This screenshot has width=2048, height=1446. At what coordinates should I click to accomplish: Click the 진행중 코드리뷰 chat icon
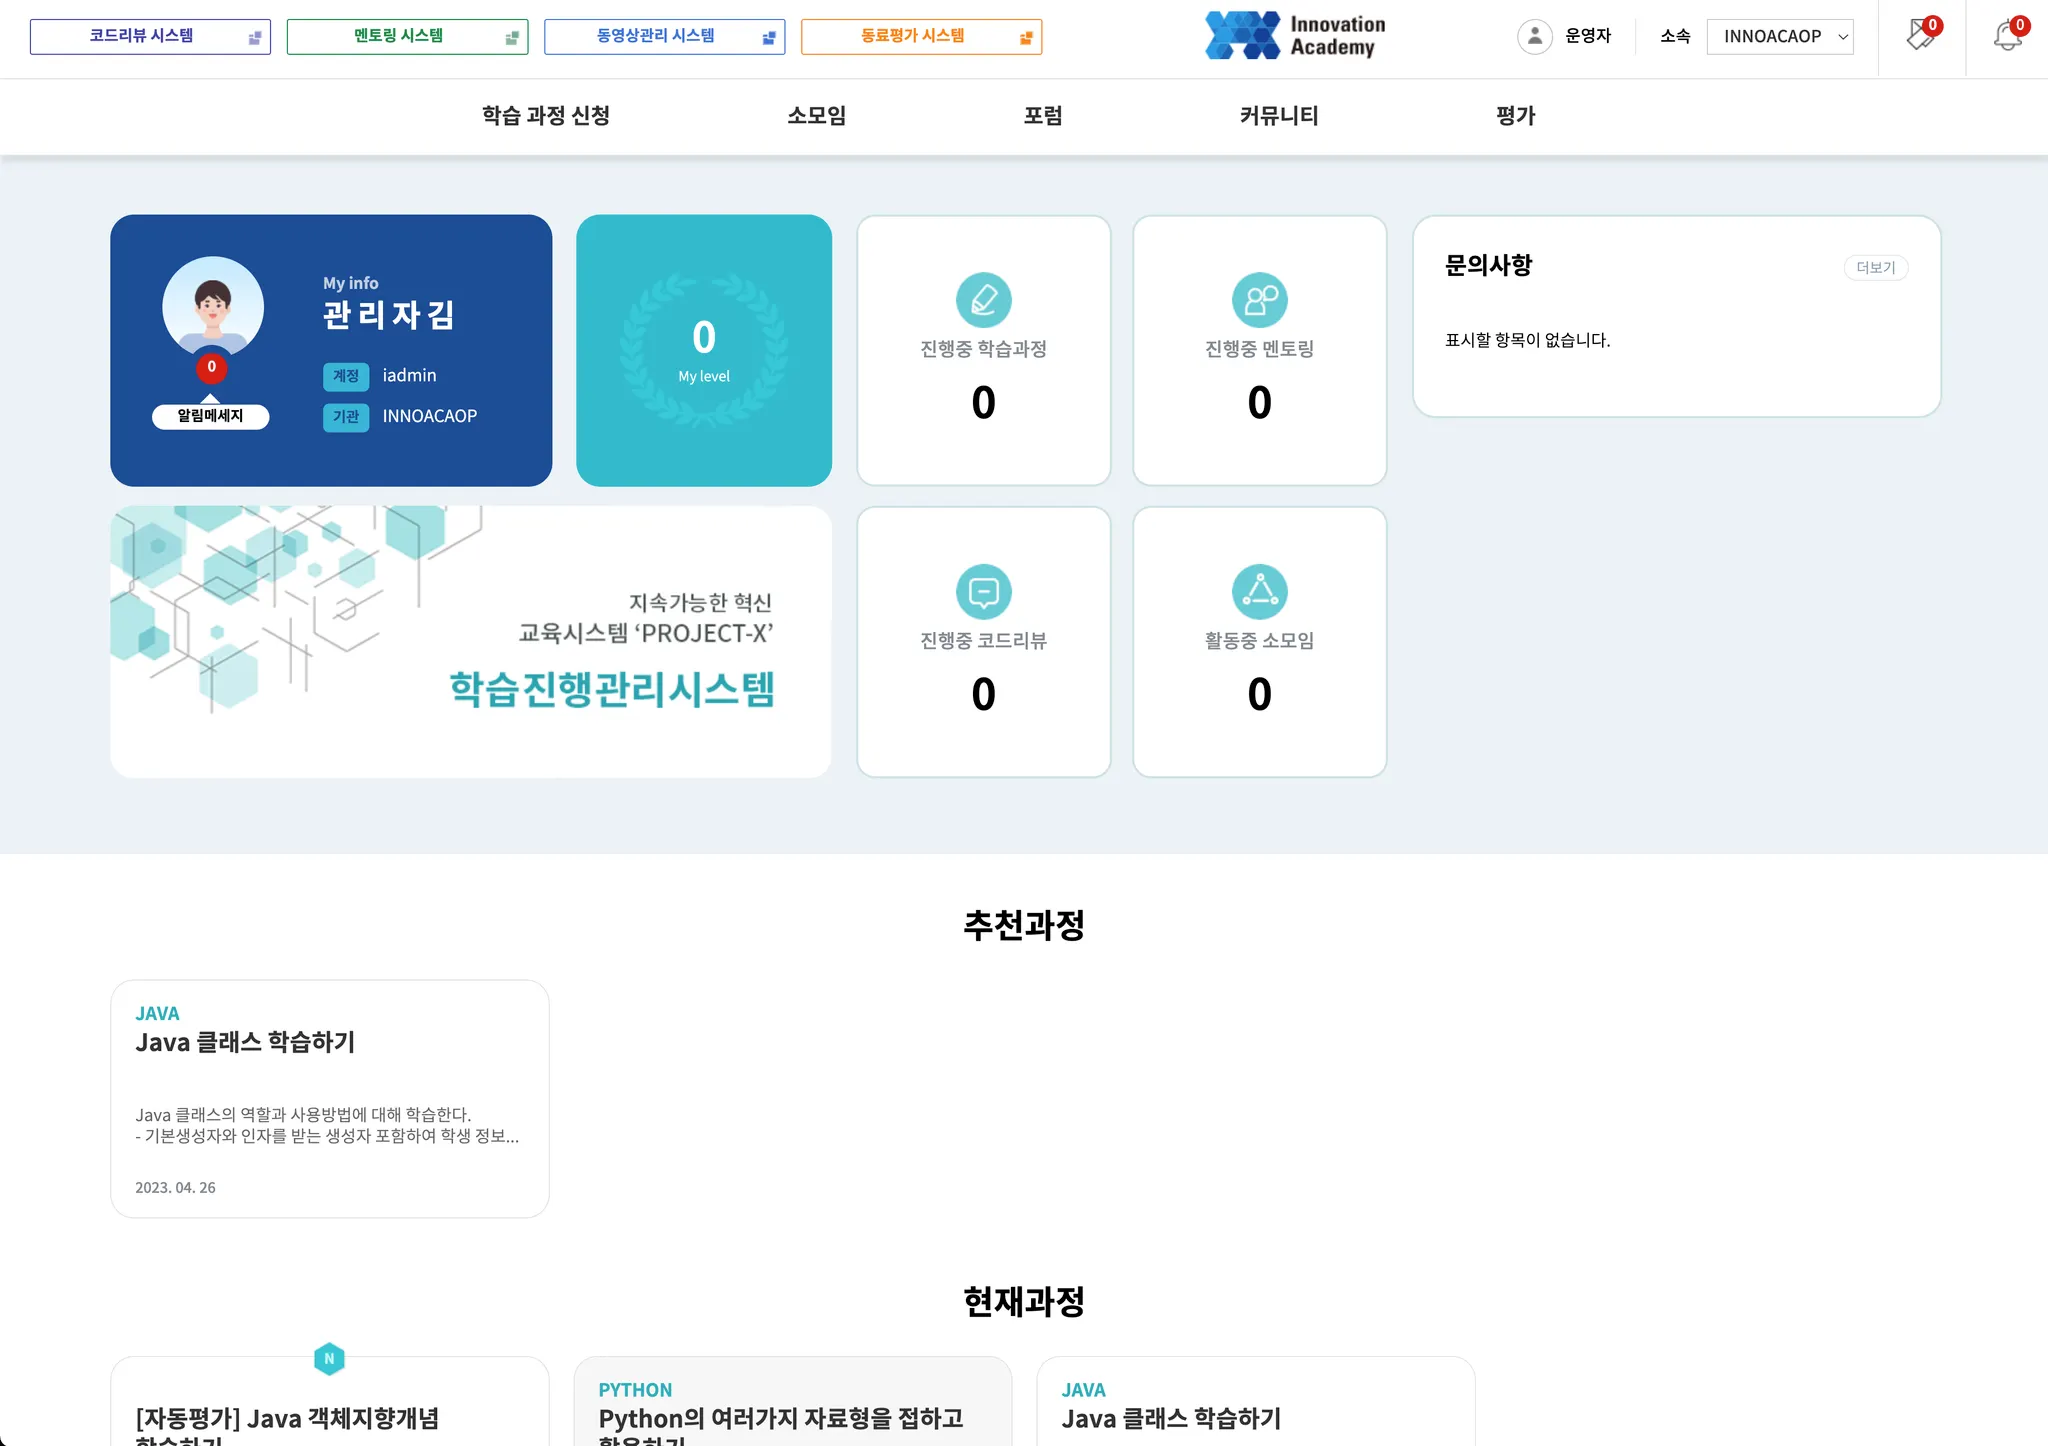tap(983, 592)
